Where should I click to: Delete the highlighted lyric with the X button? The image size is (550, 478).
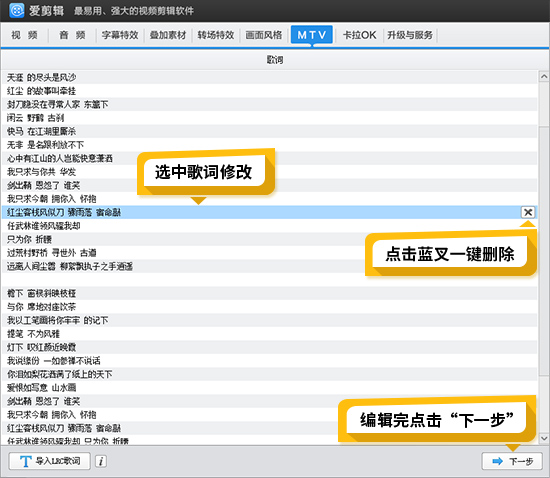pyautogui.click(x=528, y=212)
